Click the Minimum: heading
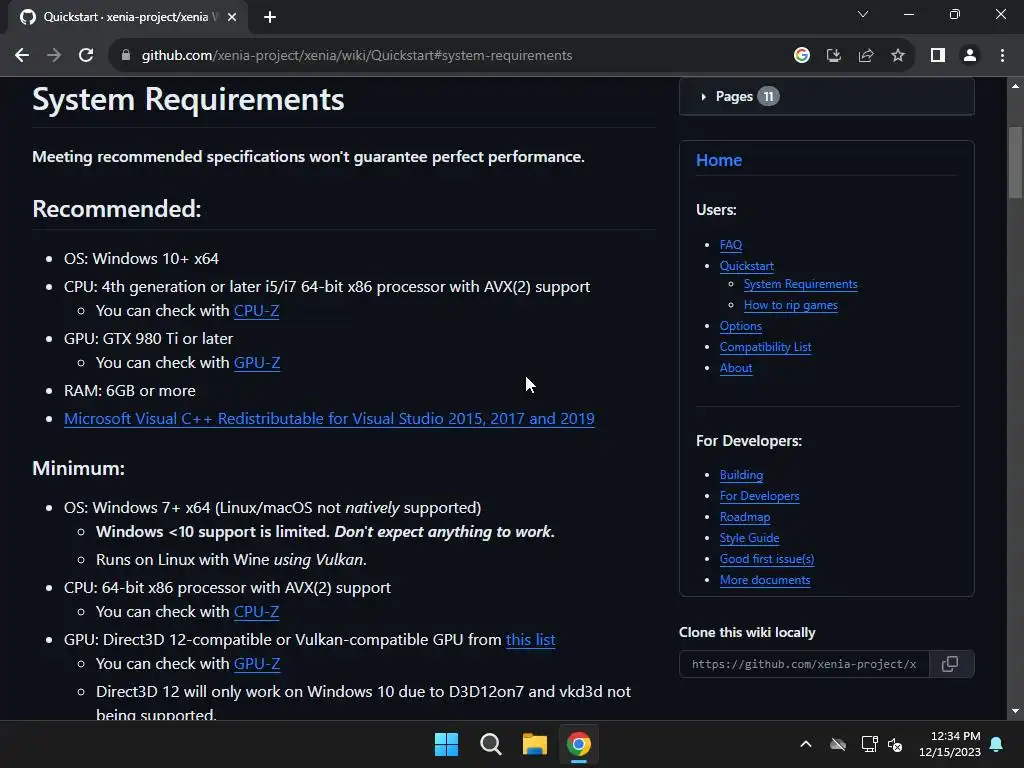 [x=78, y=468]
